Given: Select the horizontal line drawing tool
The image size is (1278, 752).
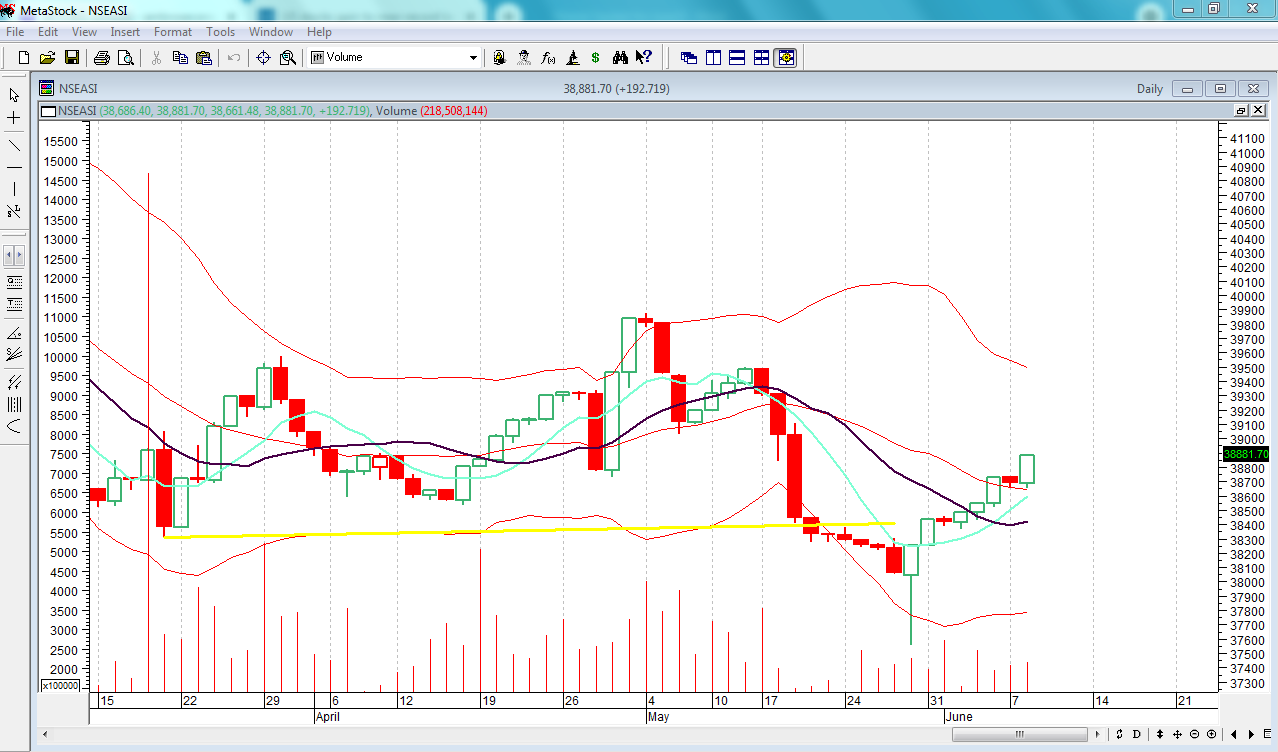Looking at the screenshot, I should point(14,166).
